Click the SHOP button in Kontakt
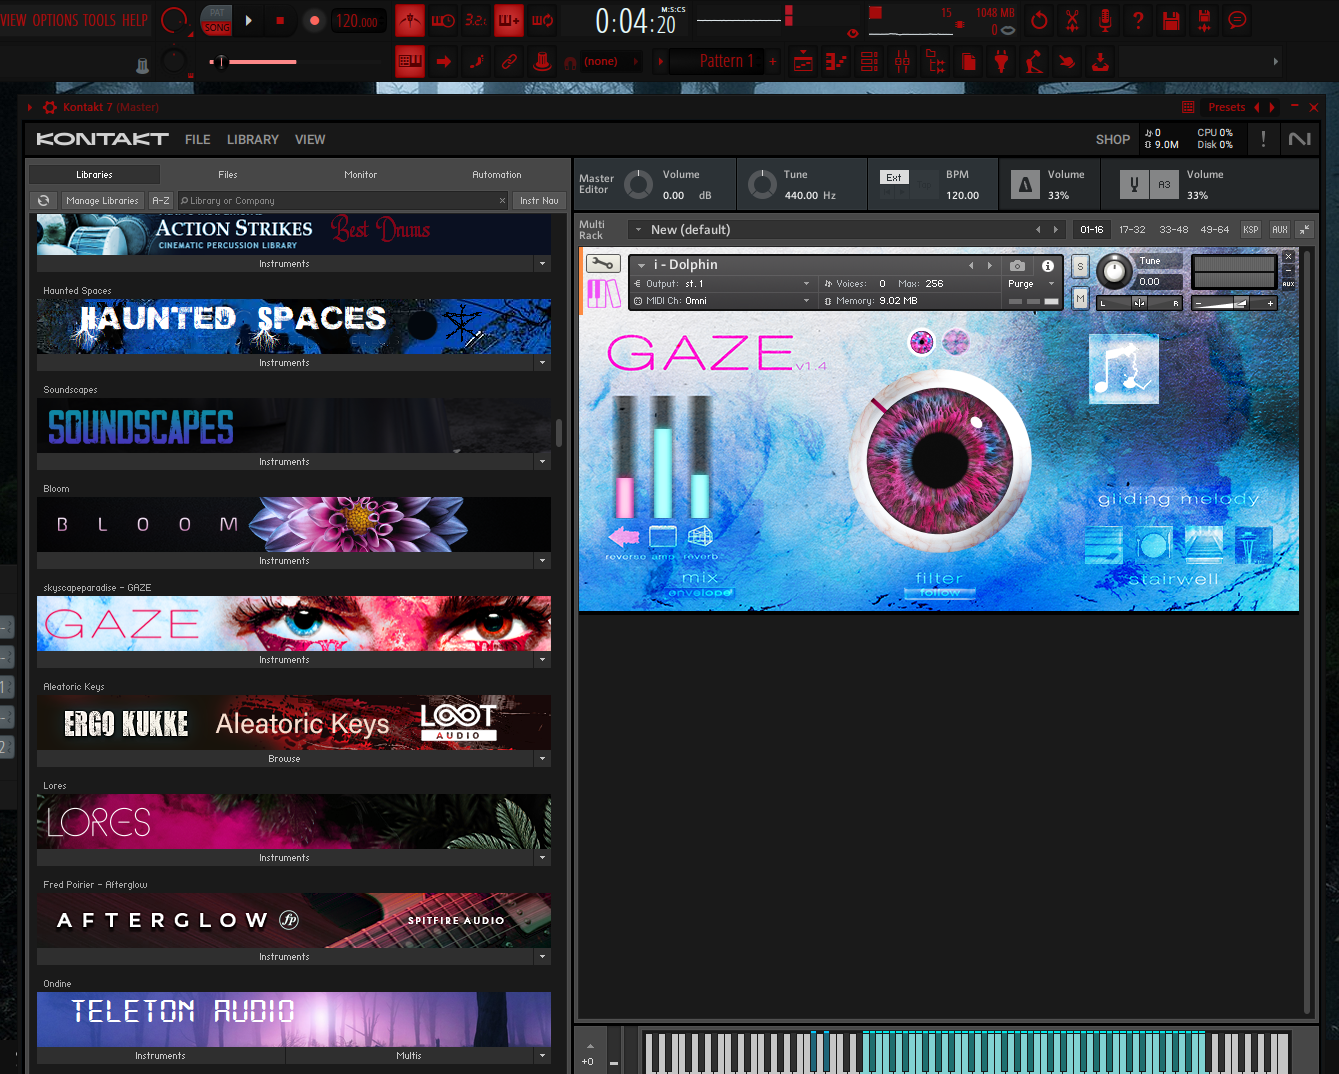Viewport: 1339px width, 1074px height. (x=1113, y=140)
